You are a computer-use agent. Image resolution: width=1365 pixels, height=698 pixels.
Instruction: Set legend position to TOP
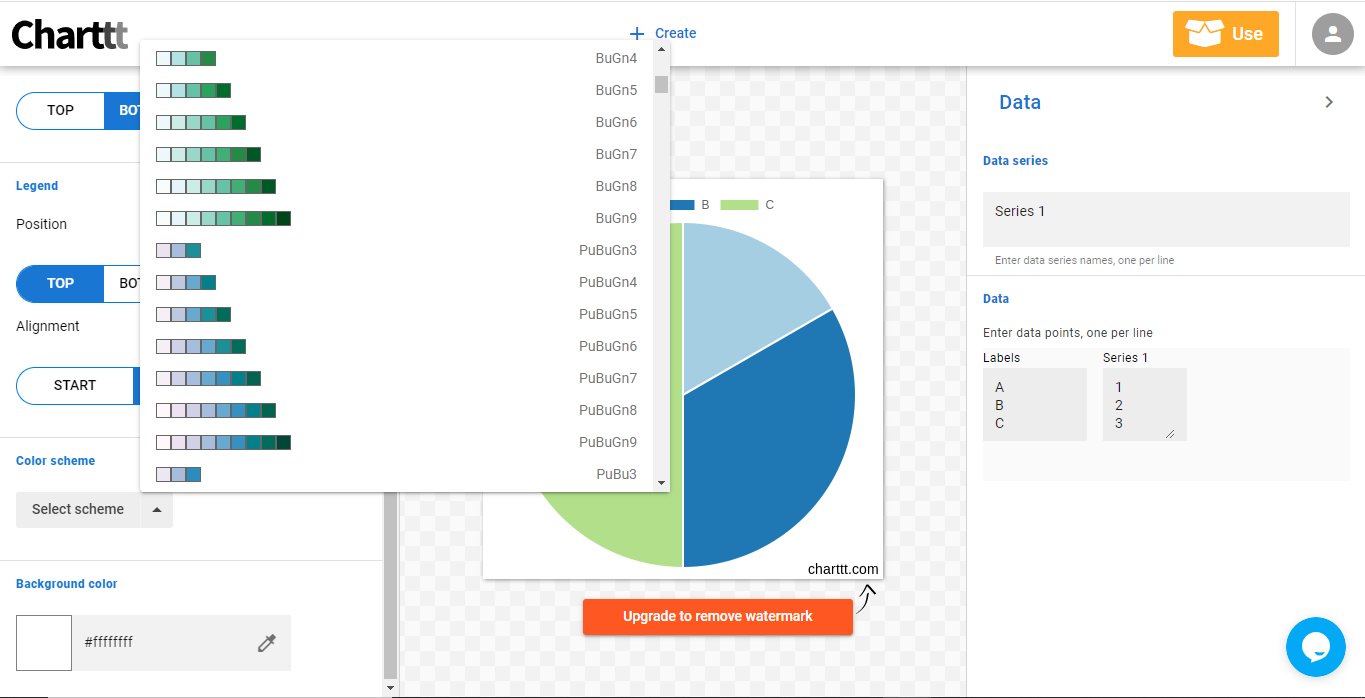point(60,283)
